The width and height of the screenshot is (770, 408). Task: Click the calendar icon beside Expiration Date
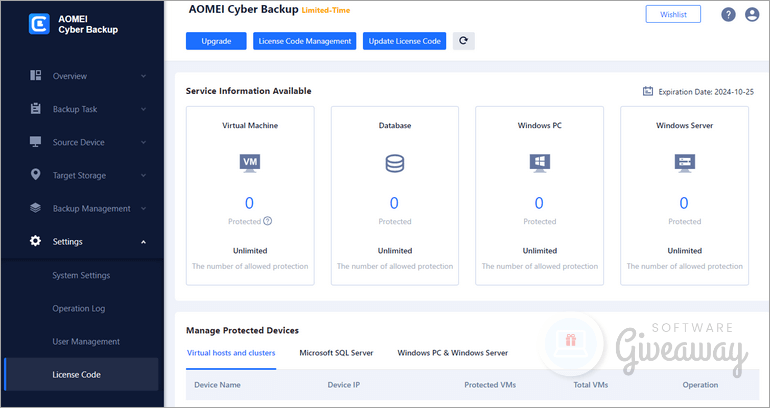point(648,91)
